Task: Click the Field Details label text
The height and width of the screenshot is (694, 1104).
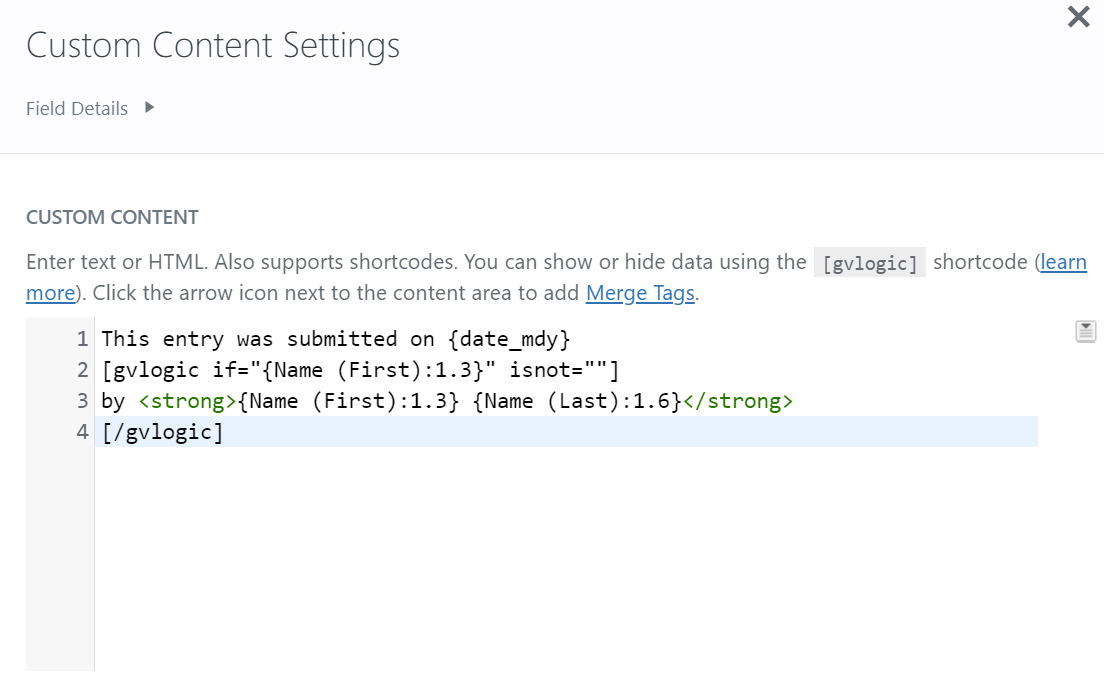Action: coord(77,108)
